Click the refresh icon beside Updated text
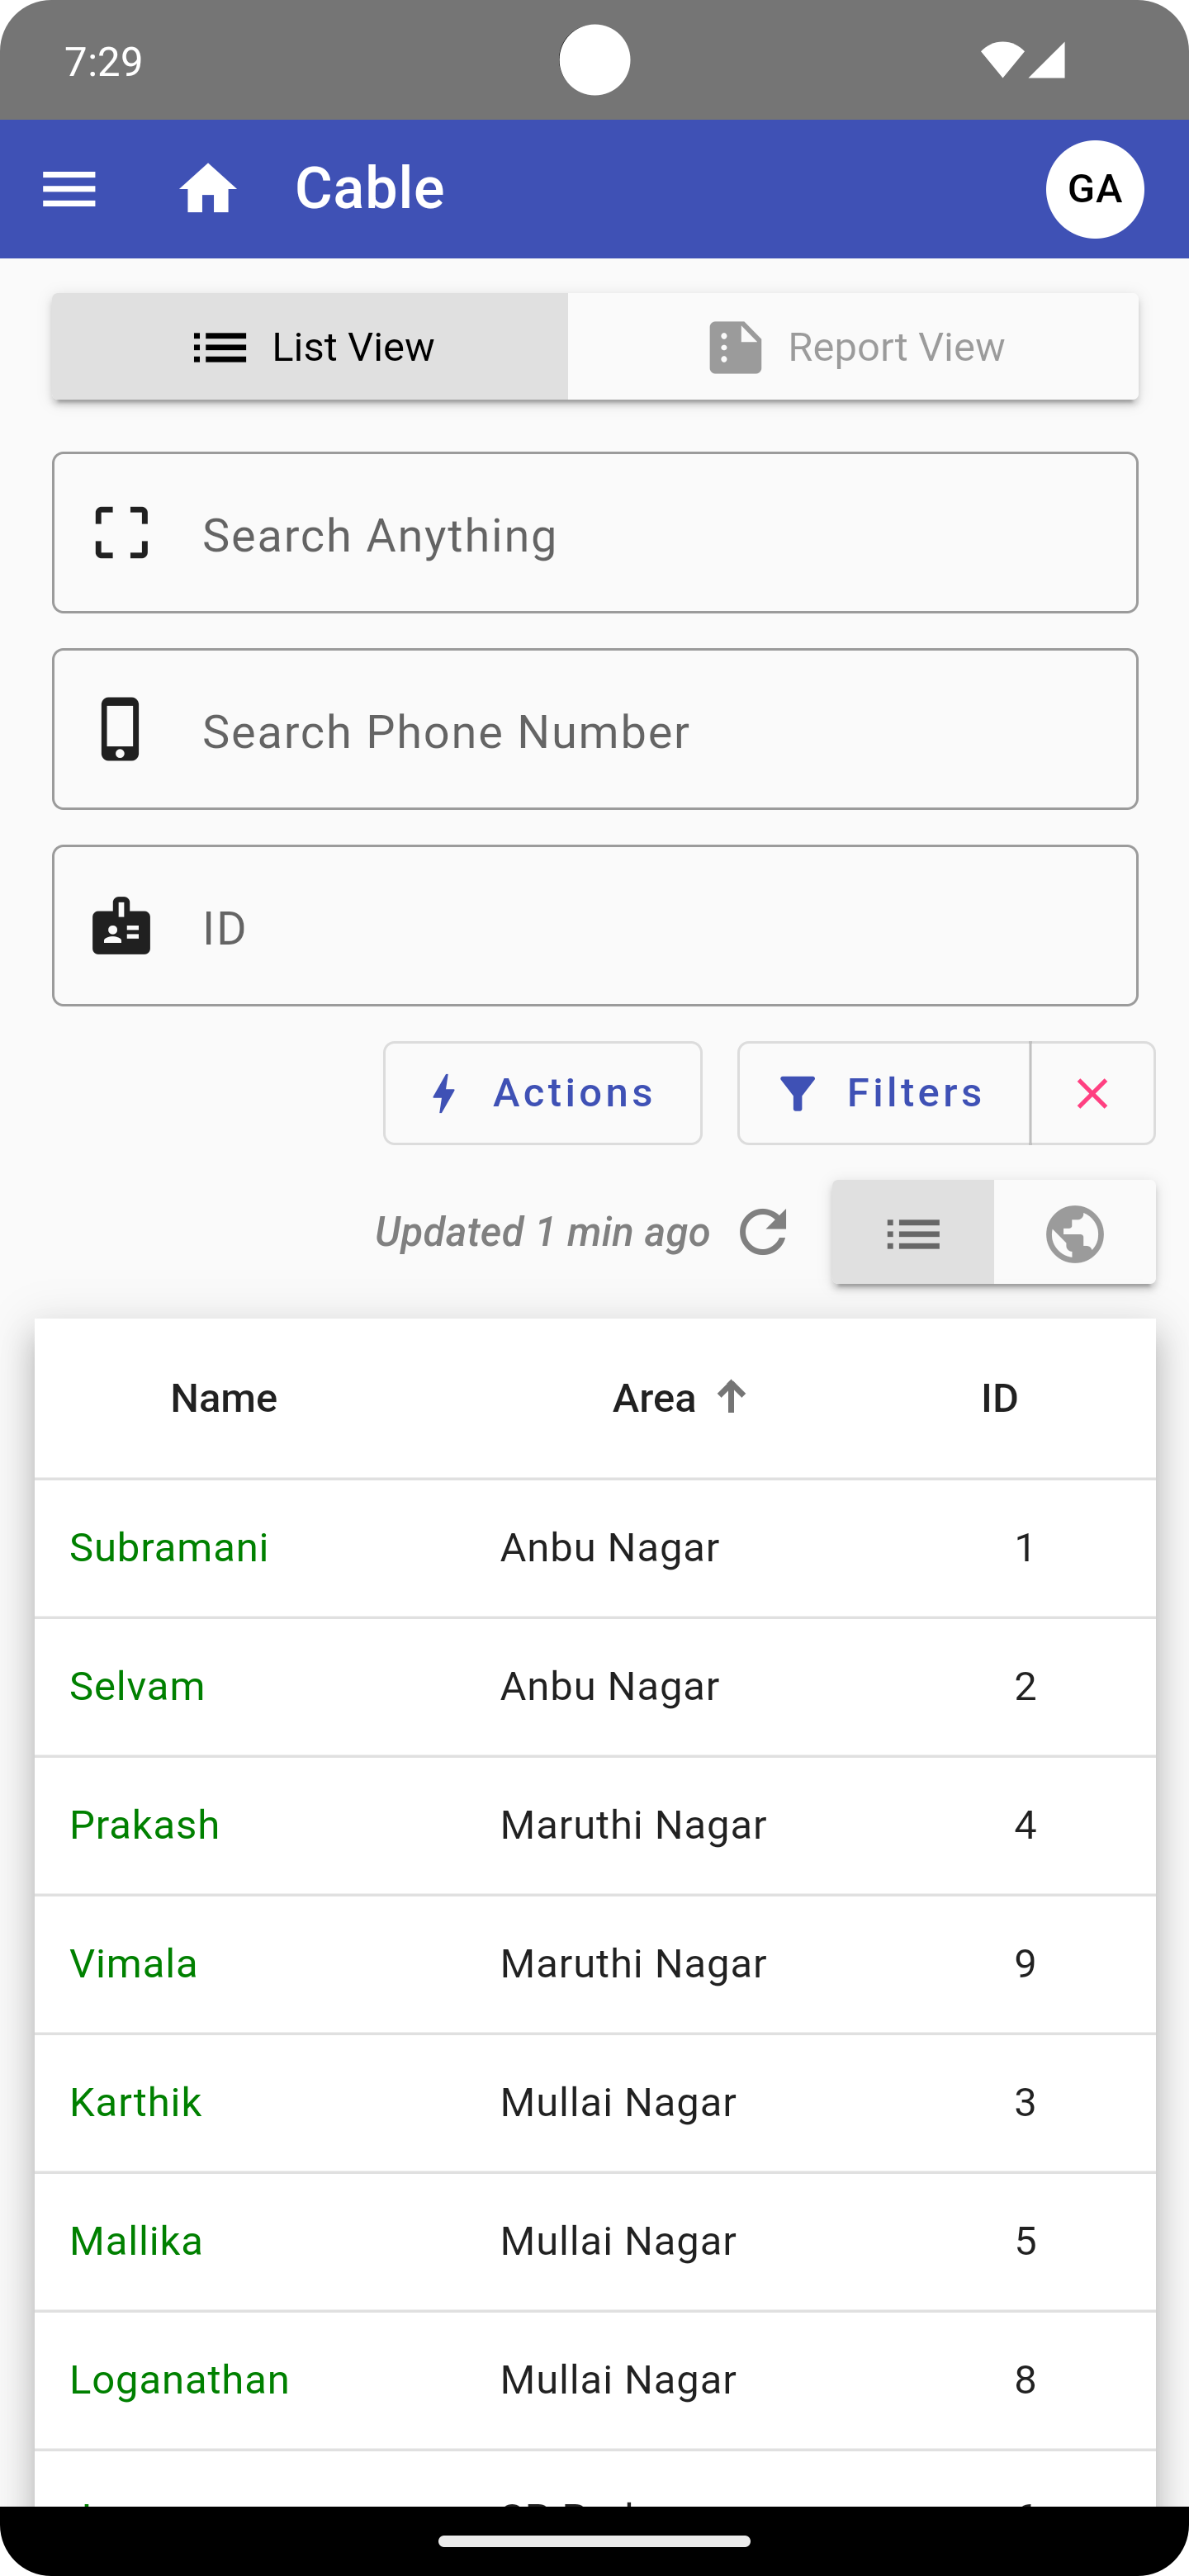This screenshot has height=2576, width=1189. point(763,1232)
